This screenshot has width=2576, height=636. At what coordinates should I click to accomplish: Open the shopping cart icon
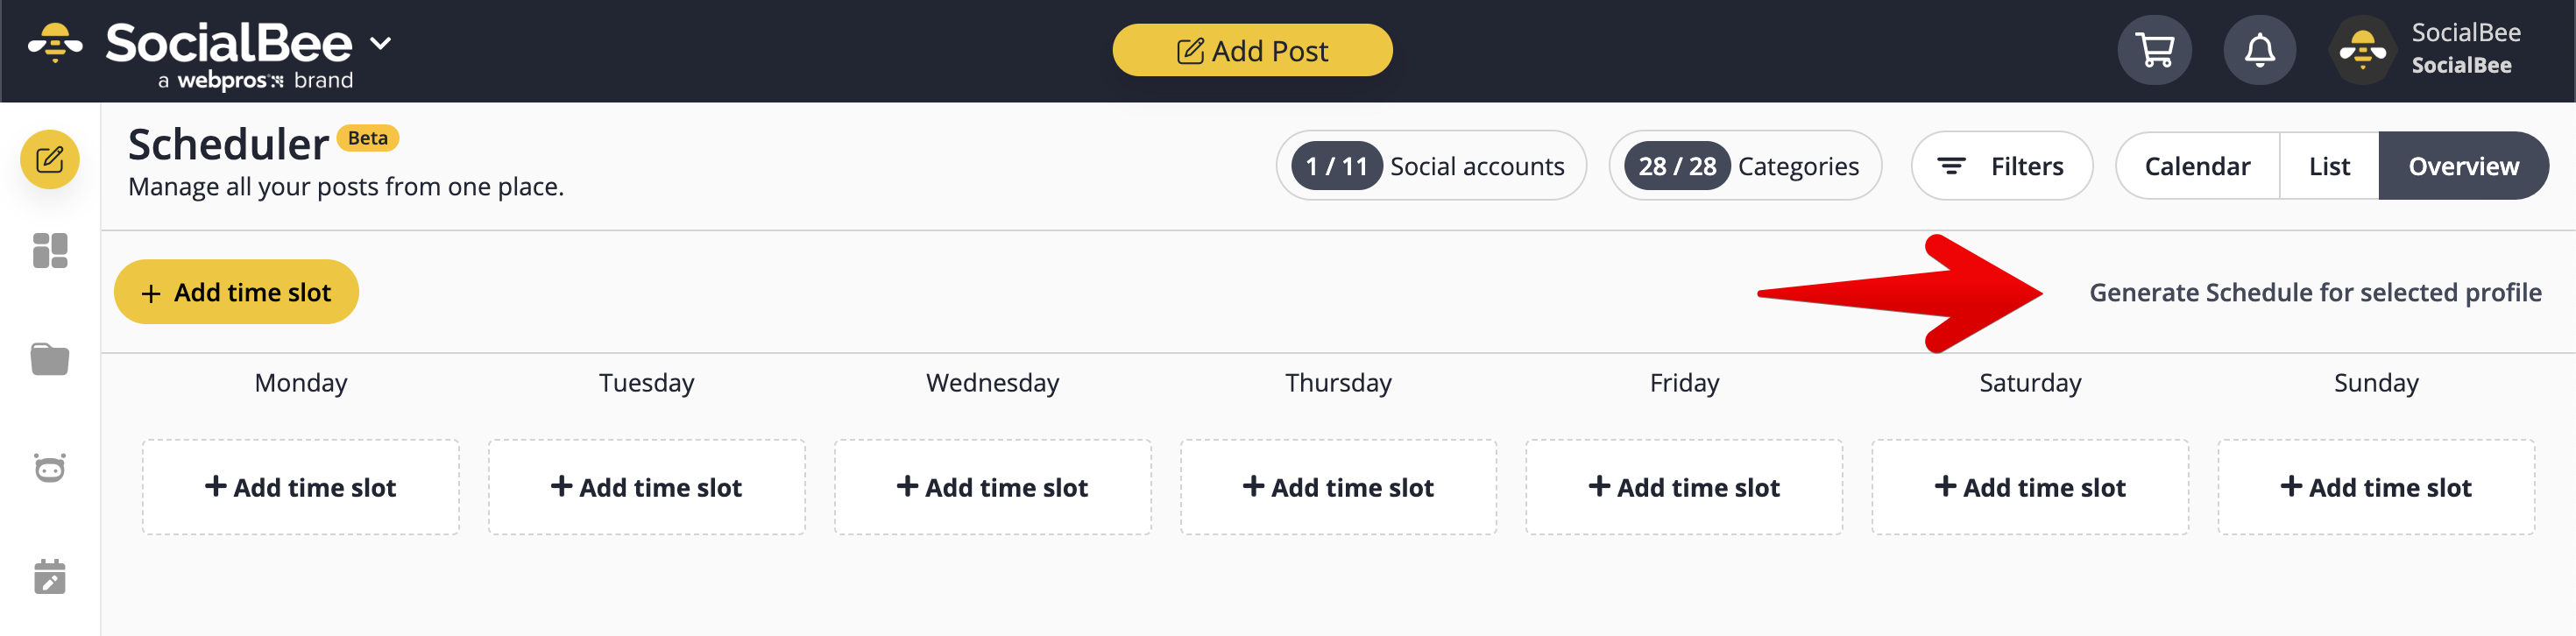pyautogui.click(x=2154, y=50)
